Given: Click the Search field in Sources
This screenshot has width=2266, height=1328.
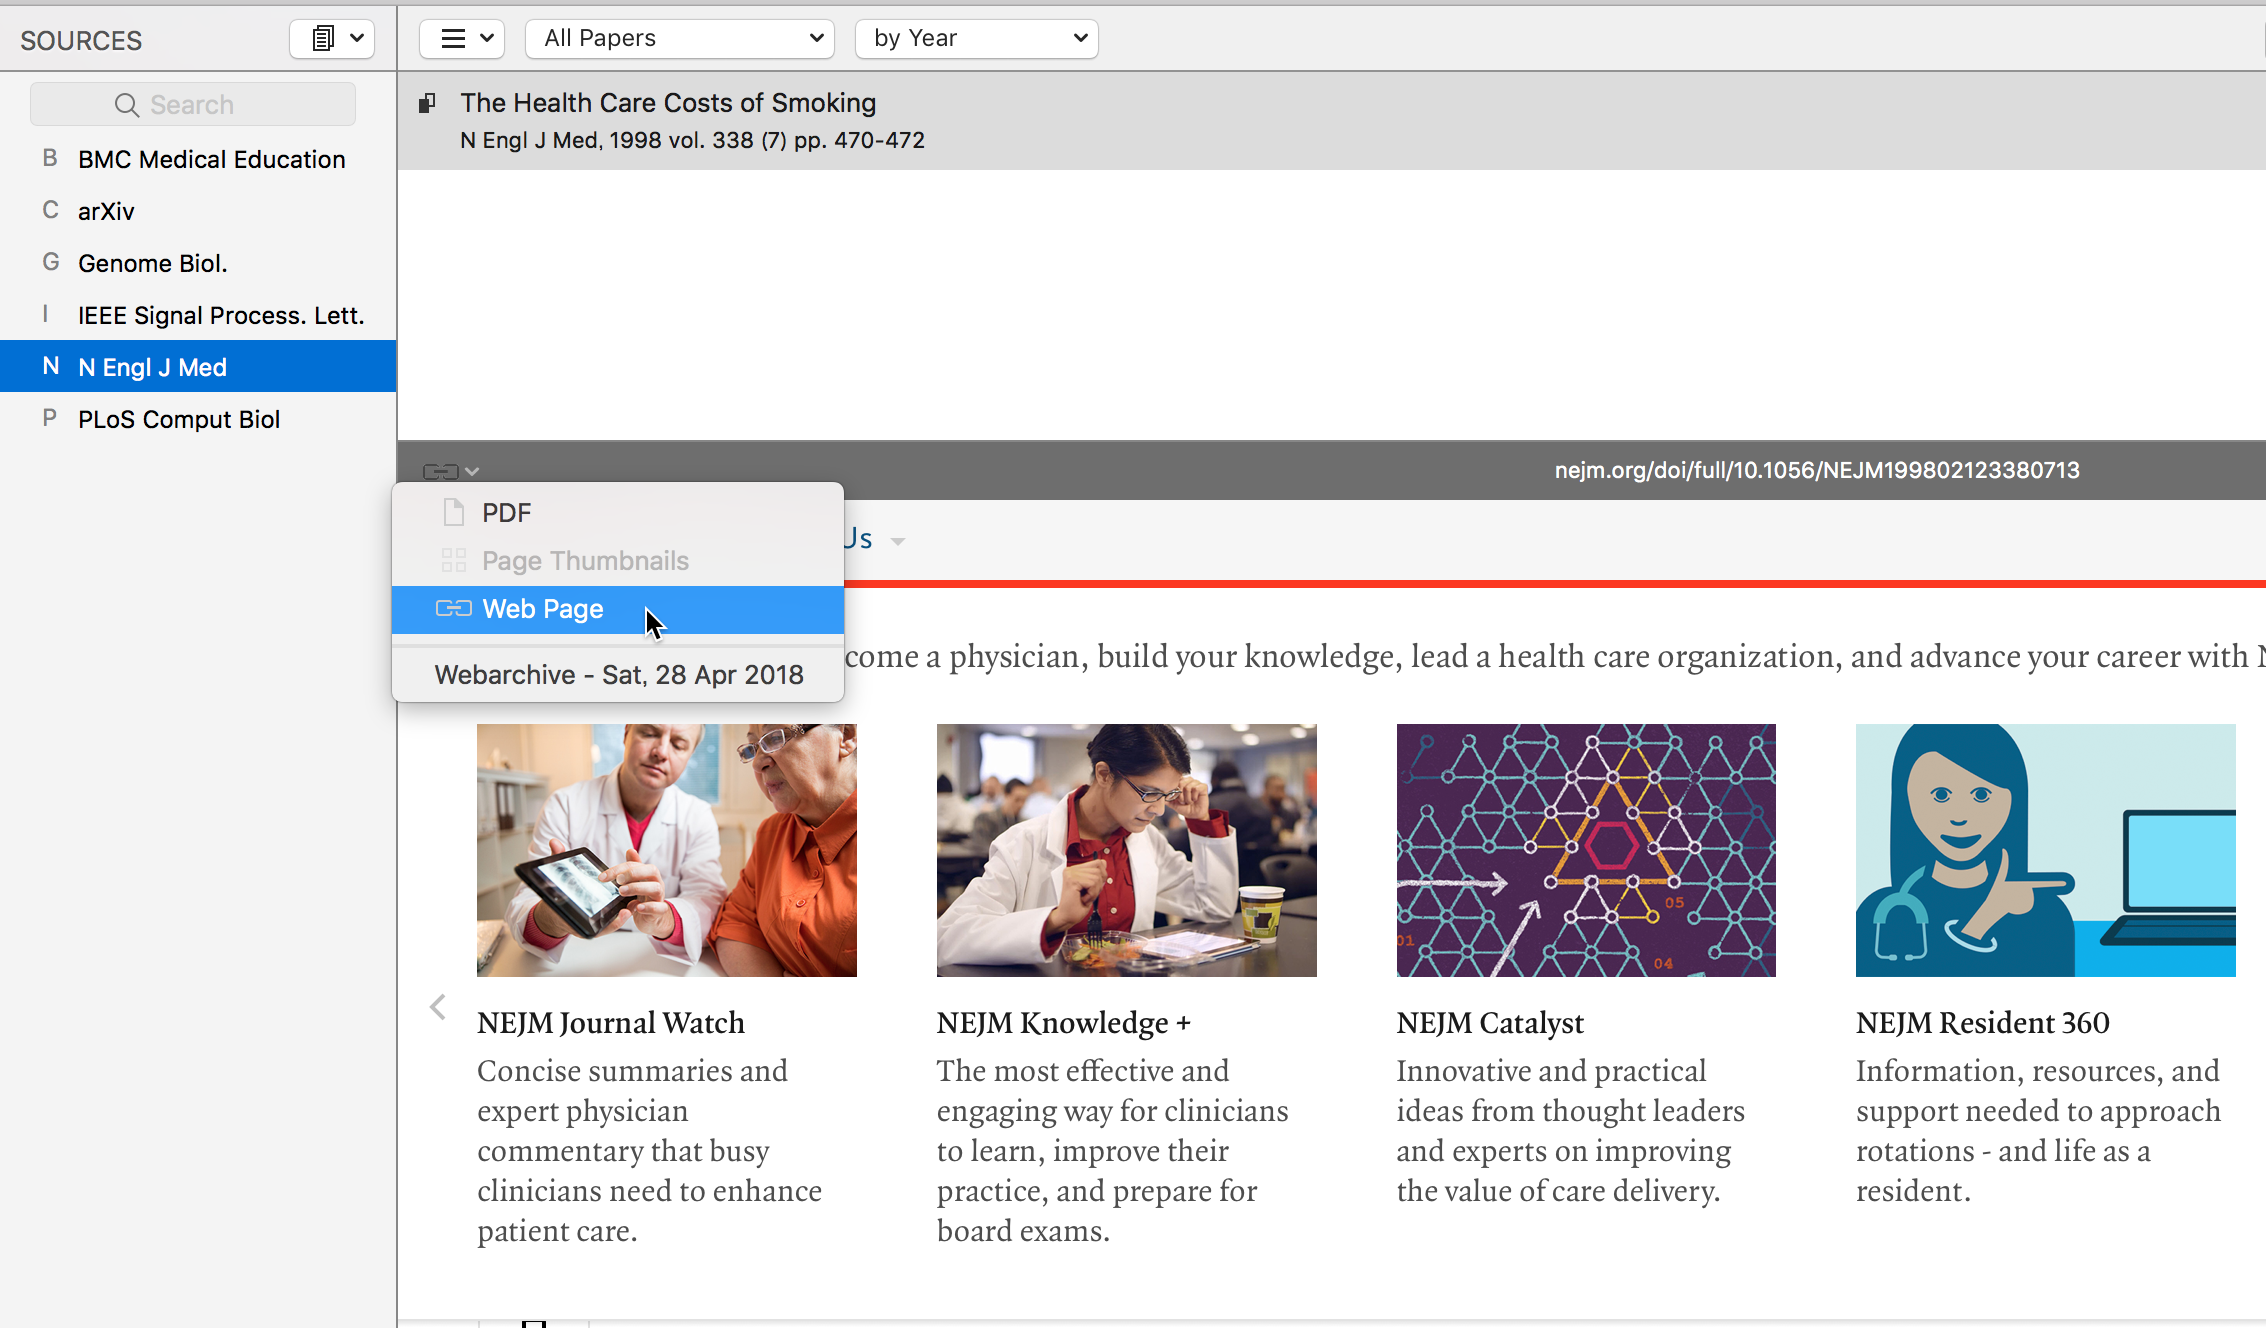Looking at the screenshot, I should click(193, 105).
